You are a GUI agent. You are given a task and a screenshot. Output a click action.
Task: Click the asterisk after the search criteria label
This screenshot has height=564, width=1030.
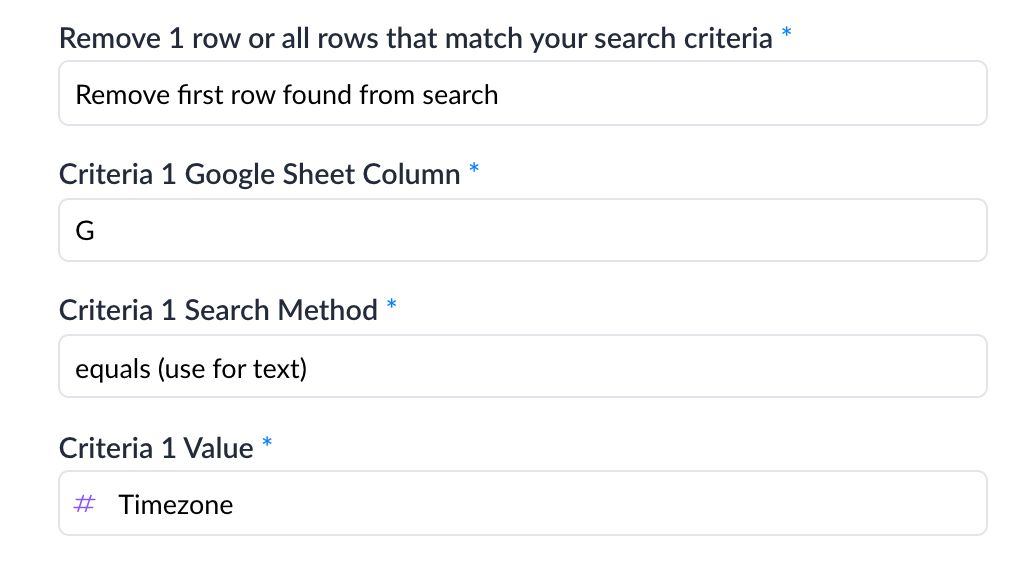click(x=787, y=33)
